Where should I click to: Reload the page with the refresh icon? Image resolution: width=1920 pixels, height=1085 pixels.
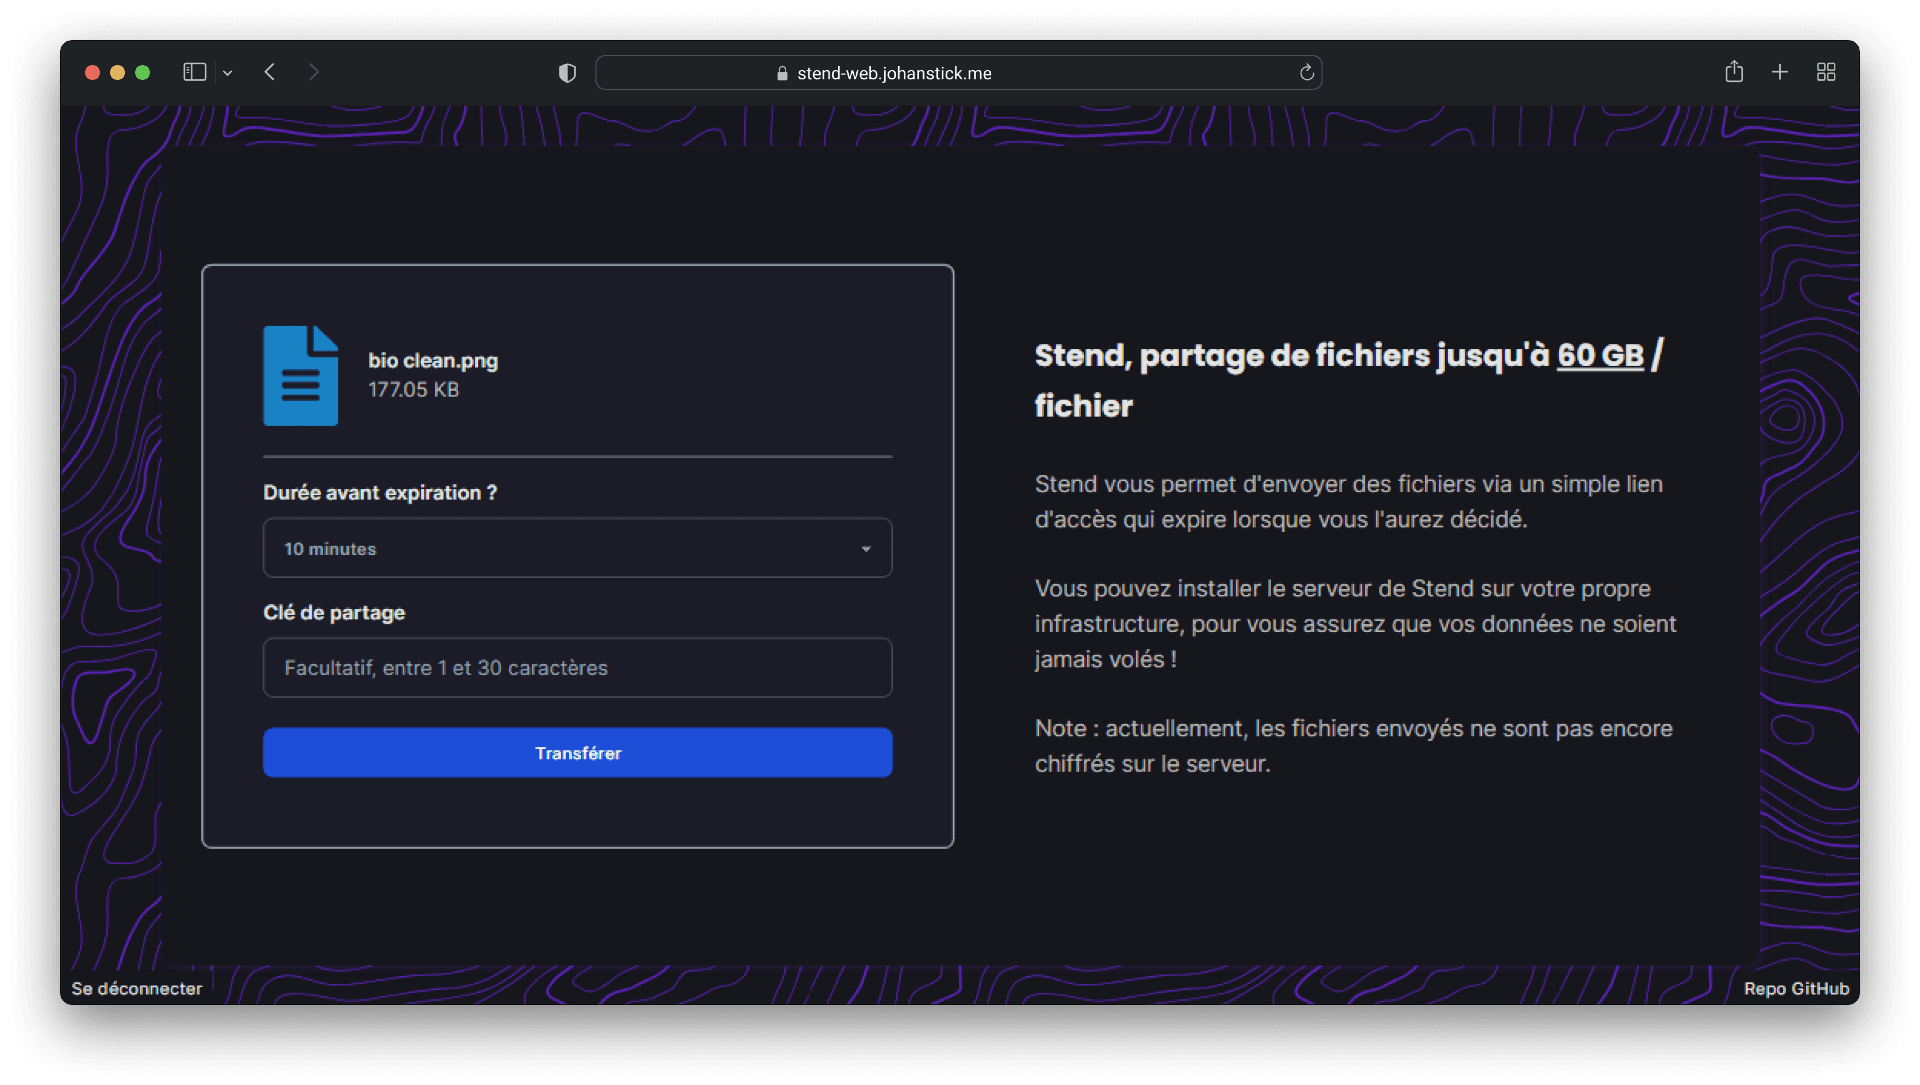tap(1306, 73)
